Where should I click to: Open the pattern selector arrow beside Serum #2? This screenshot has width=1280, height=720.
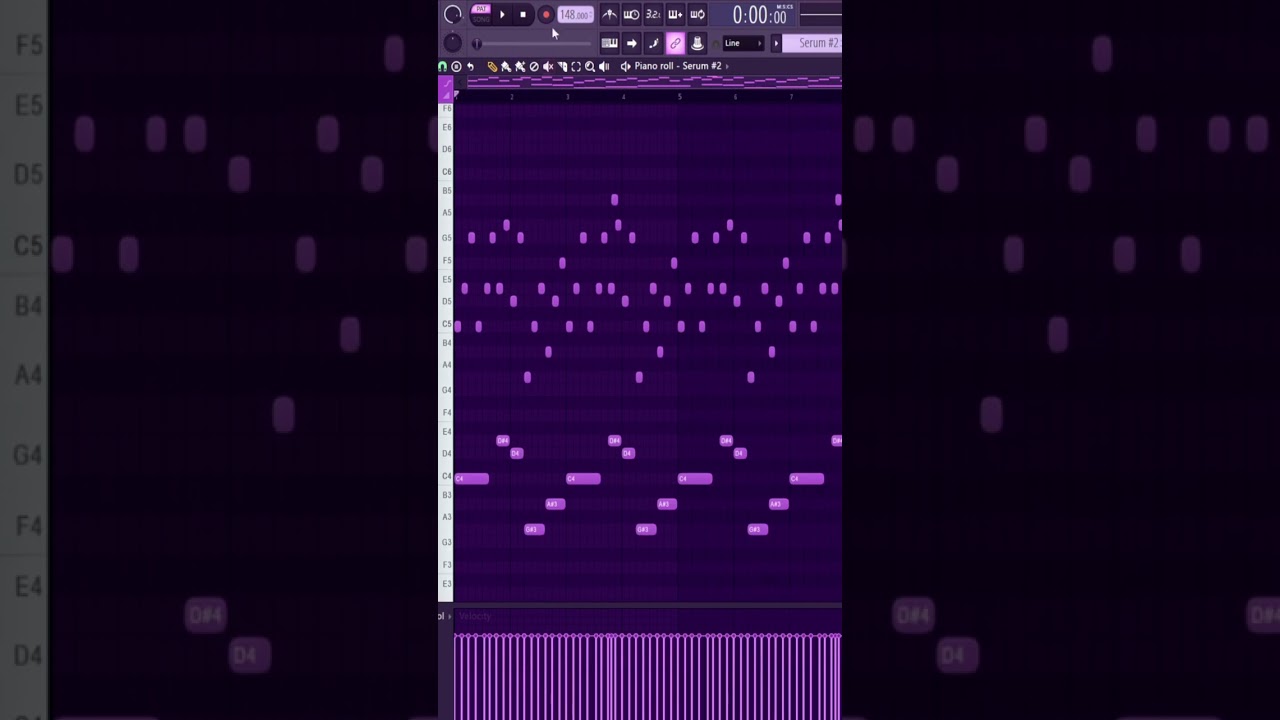(776, 43)
